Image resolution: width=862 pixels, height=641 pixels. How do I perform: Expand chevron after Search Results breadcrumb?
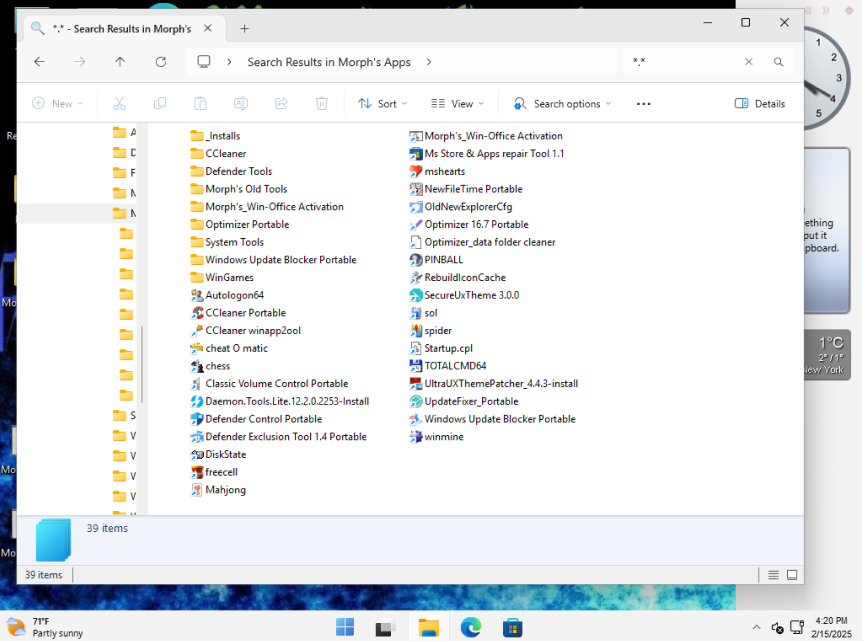pyautogui.click(x=429, y=62)
